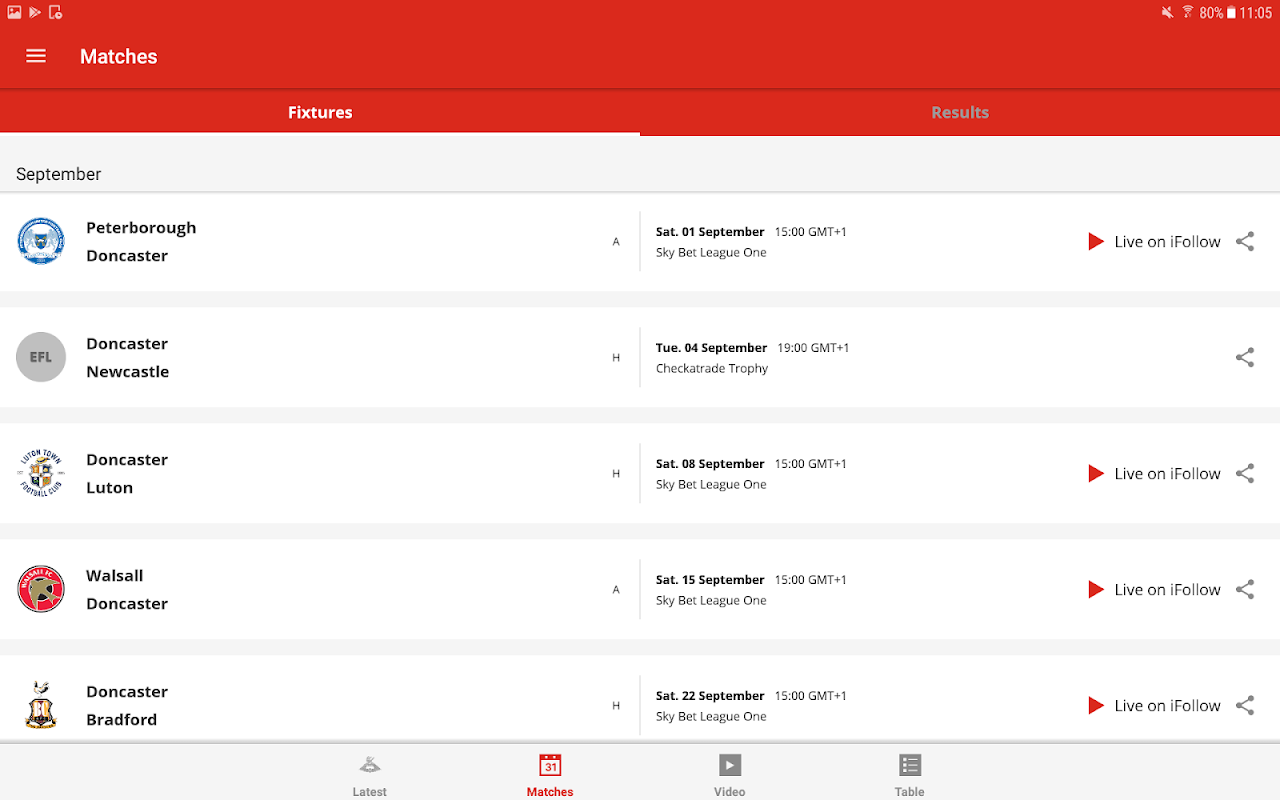The height and width of the screenshot is (800, 1280).
Task: Tap Bradford club crest
Action: (41, 705)
